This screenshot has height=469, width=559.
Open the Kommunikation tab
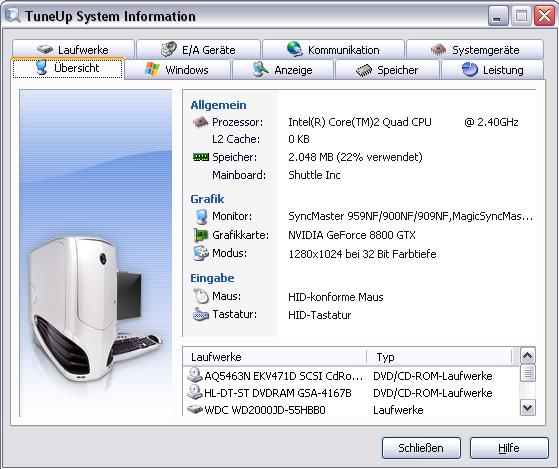pos(333,50)
